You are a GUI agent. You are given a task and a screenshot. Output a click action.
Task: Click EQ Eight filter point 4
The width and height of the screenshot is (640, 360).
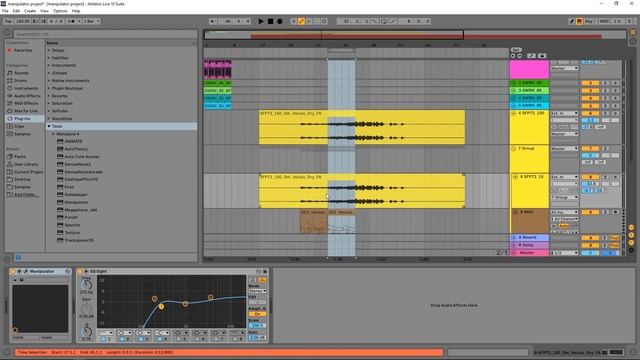(x=211, y=298)
